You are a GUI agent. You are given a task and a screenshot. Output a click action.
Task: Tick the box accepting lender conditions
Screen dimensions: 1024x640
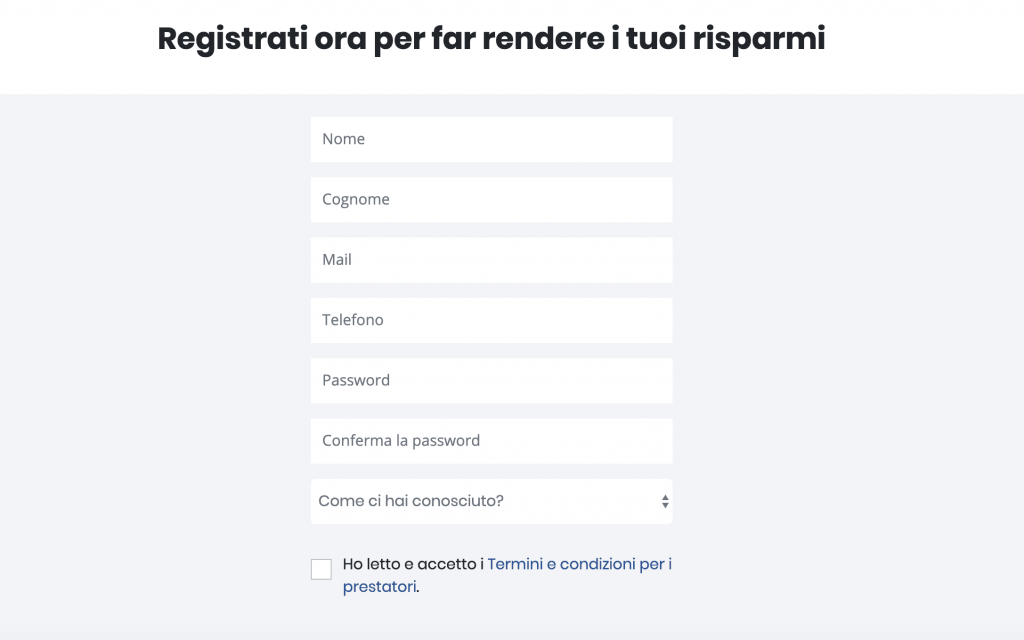coord(321,568)
